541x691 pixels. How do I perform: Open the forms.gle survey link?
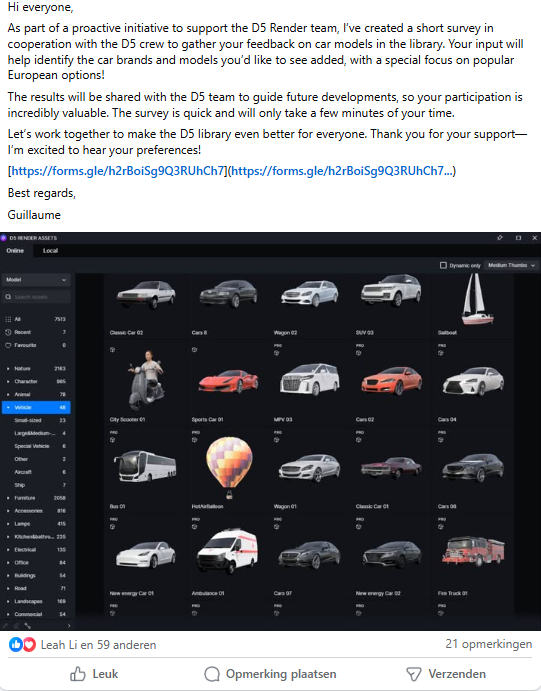[118, 171]
